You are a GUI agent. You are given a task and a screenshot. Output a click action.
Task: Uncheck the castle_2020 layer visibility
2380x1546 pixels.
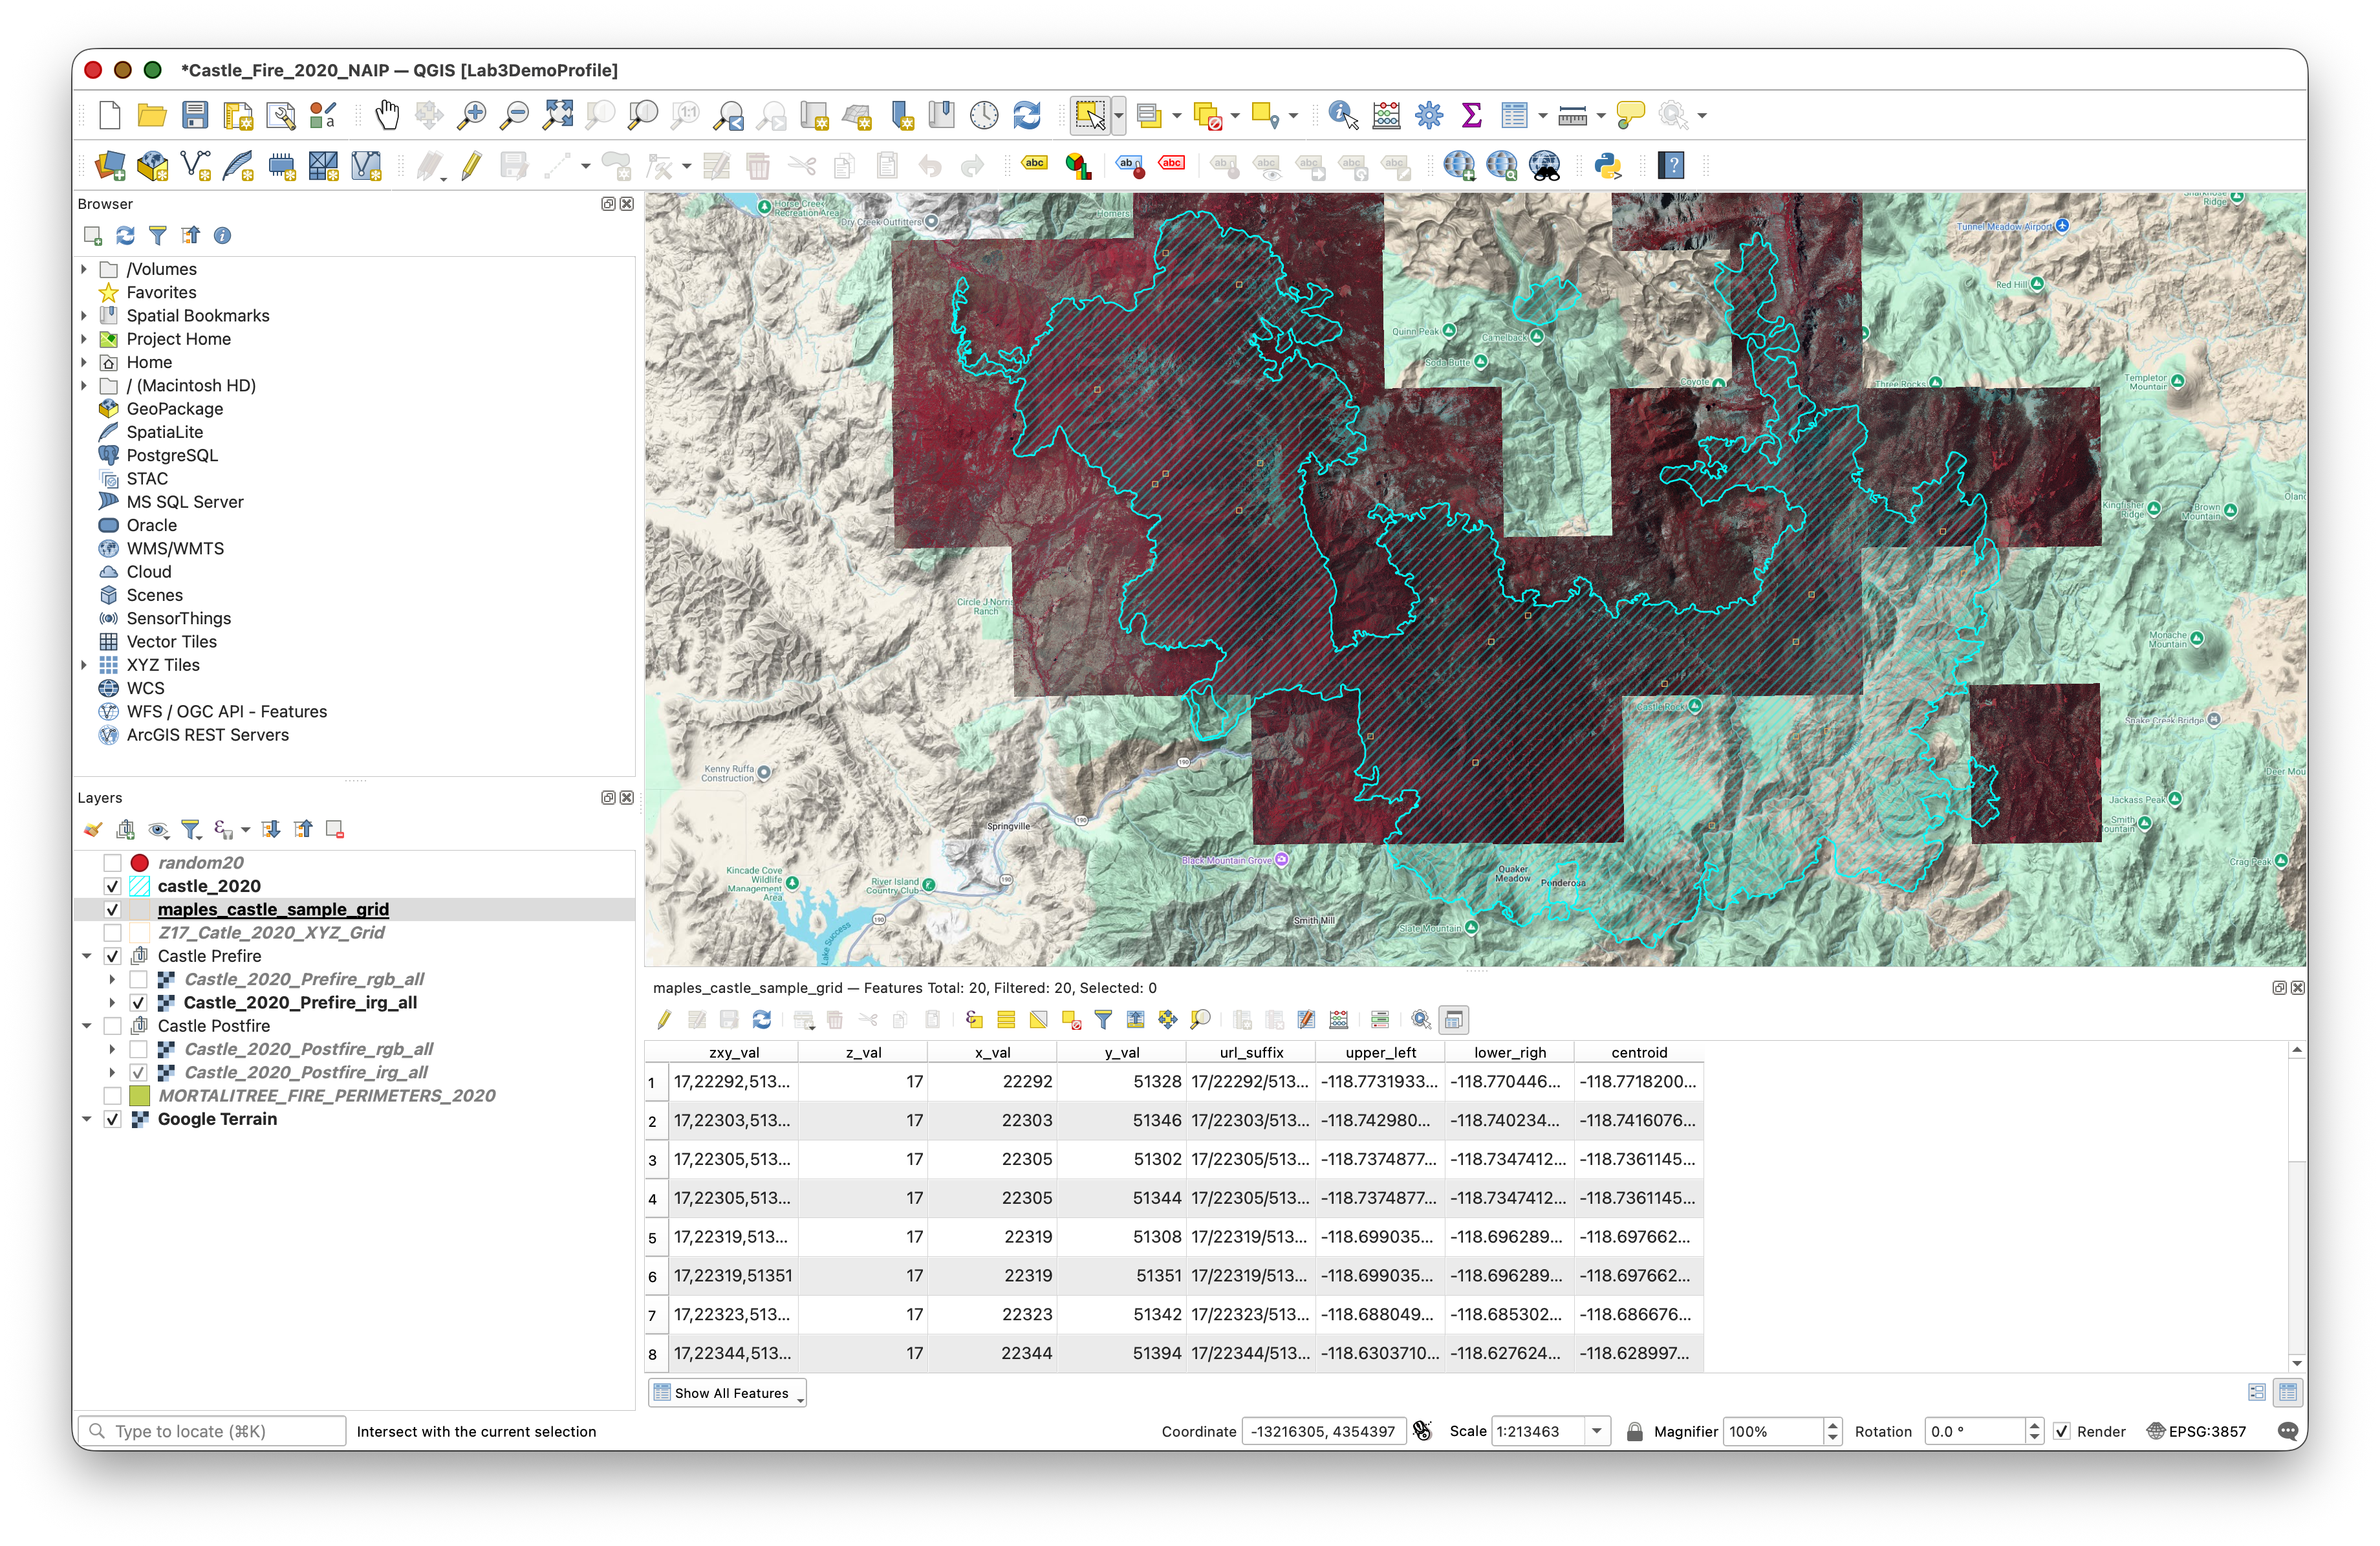[113, 886]
